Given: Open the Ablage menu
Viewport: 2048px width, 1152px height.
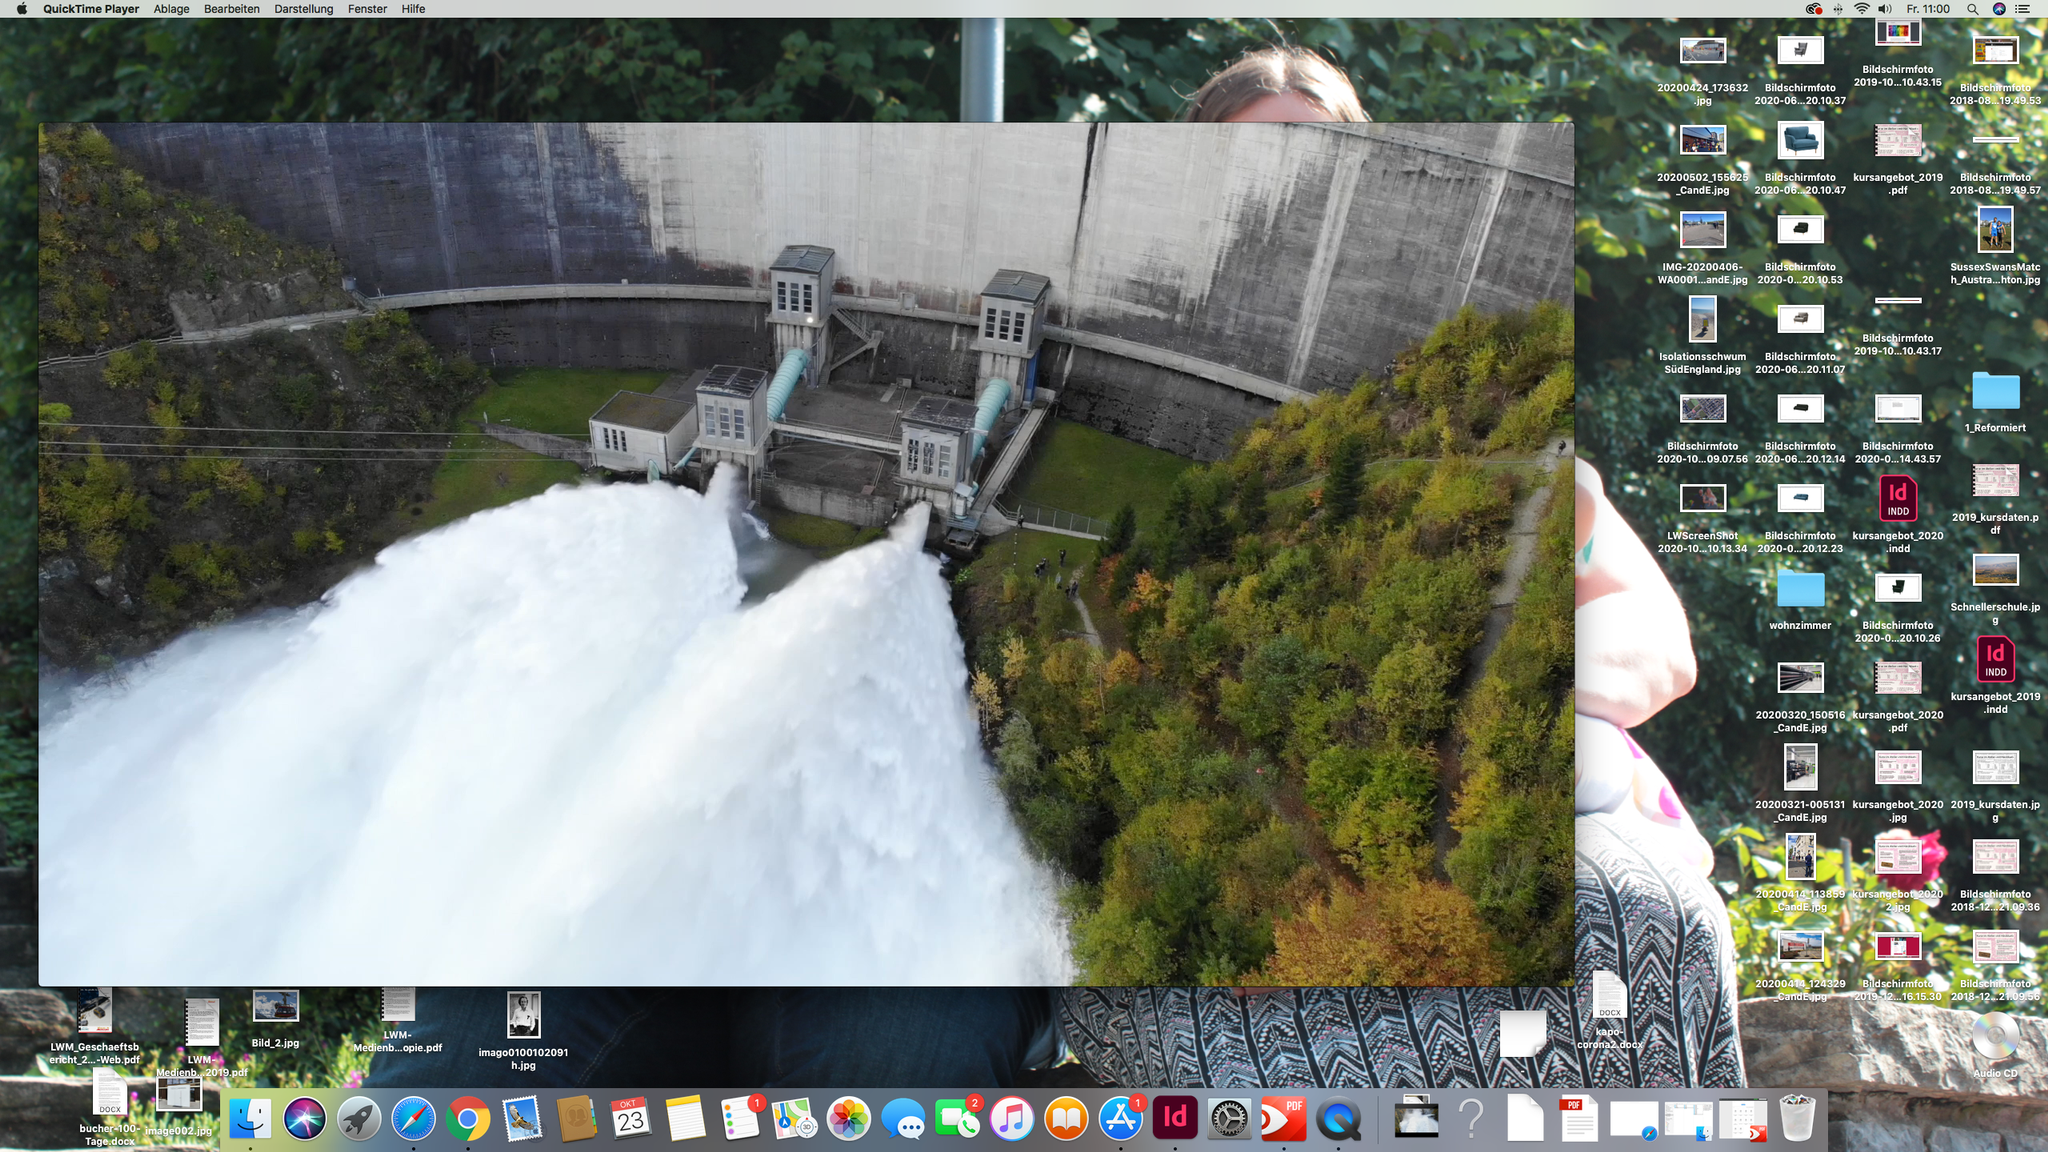Looking at the screenshot, I should tap(171, 9).
